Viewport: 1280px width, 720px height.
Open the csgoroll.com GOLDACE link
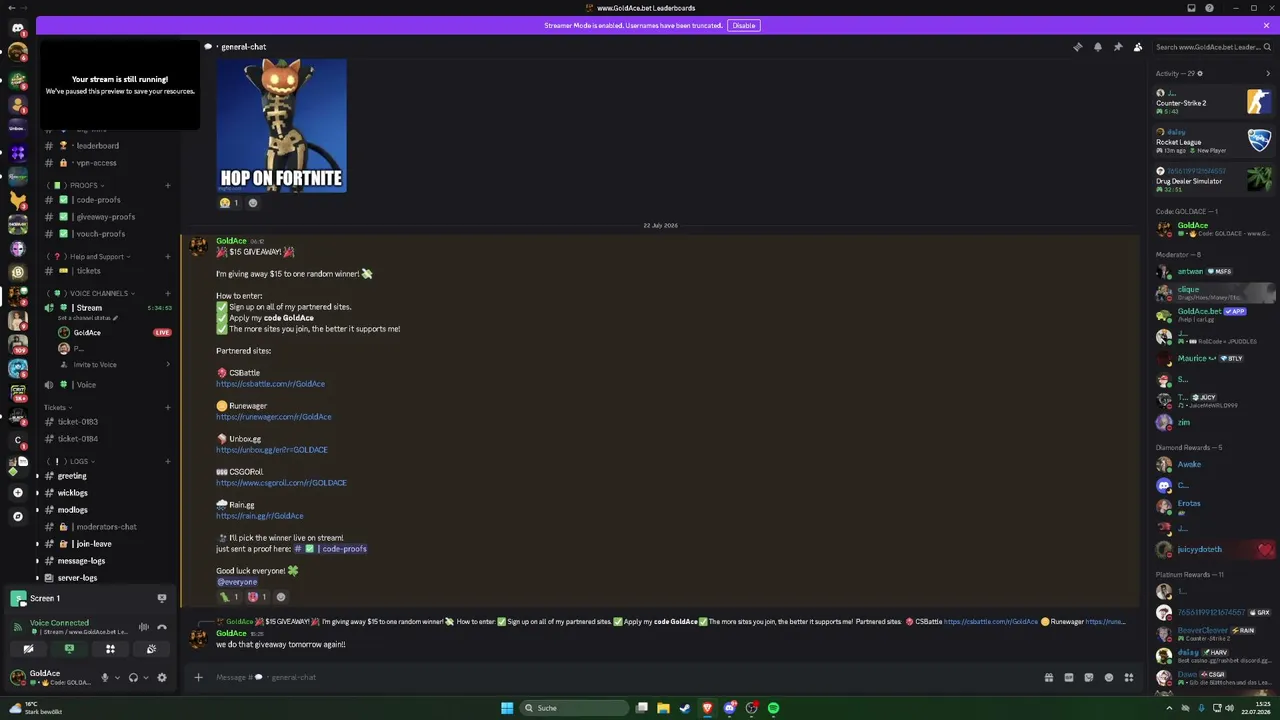click(x=281, y=483)
